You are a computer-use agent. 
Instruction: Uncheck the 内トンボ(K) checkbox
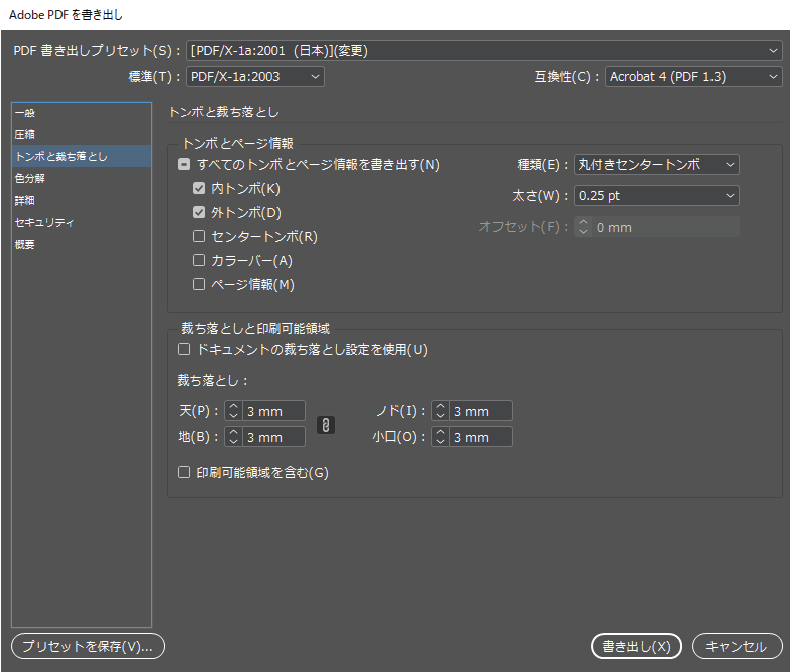tap(199, 188)
